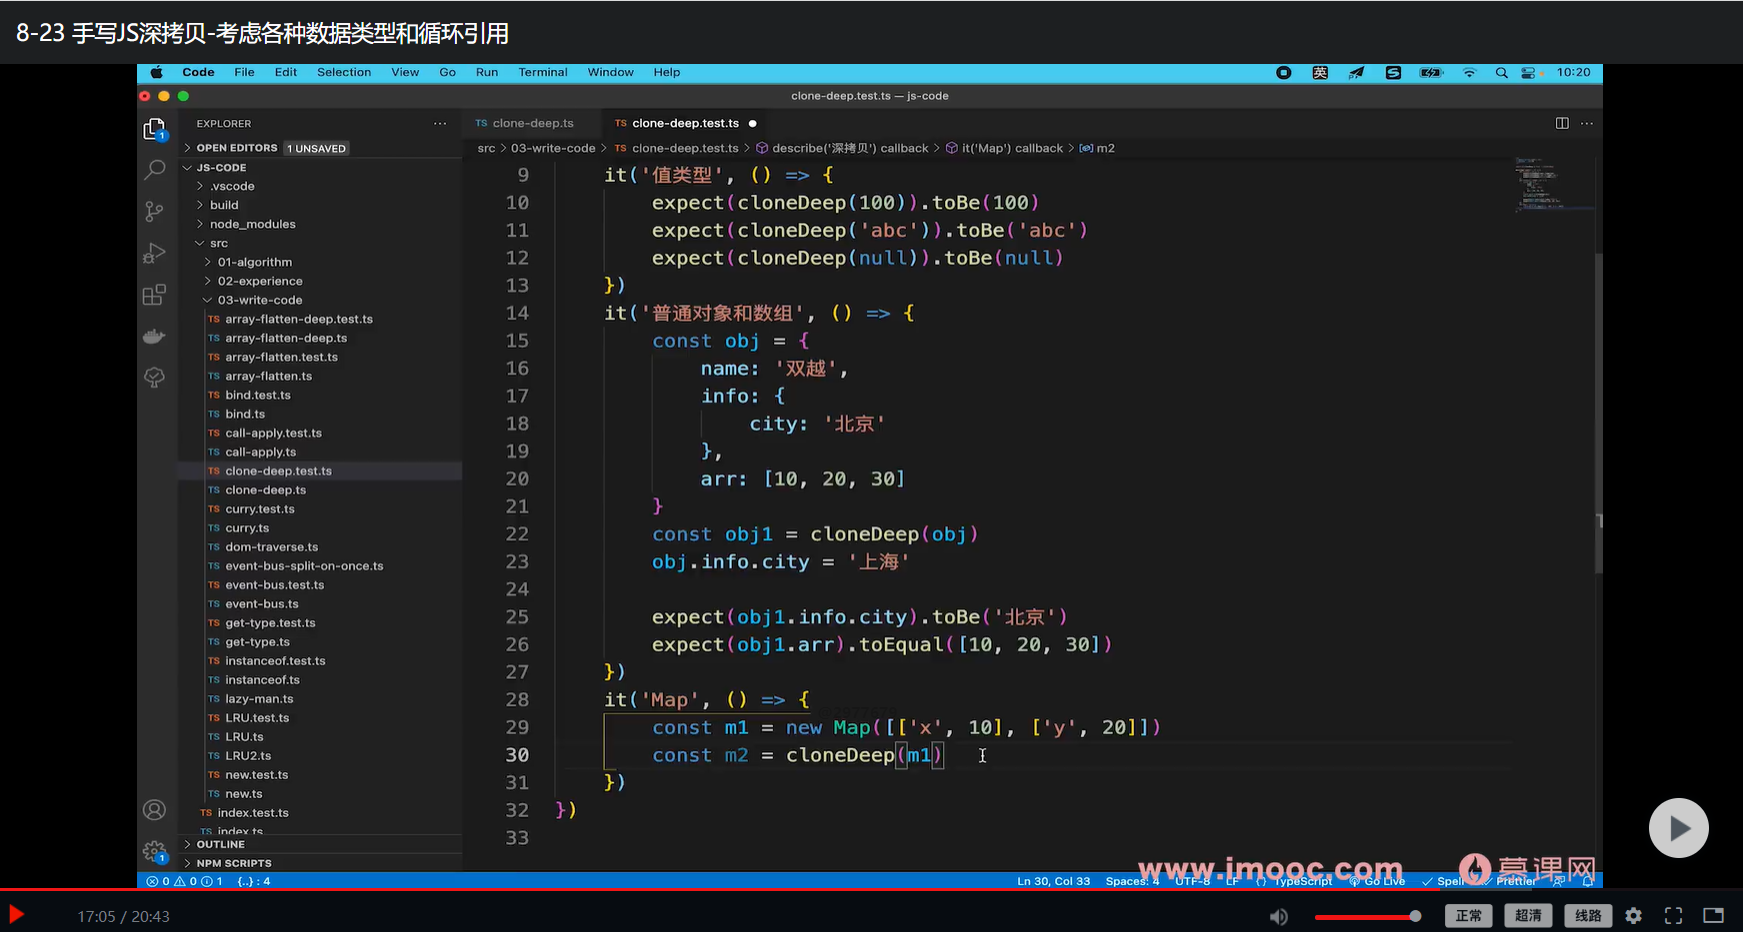Open the Search view in the activity bar
Image resolution: width=1743 pixels, height=932 pixels.
(154, 170)
